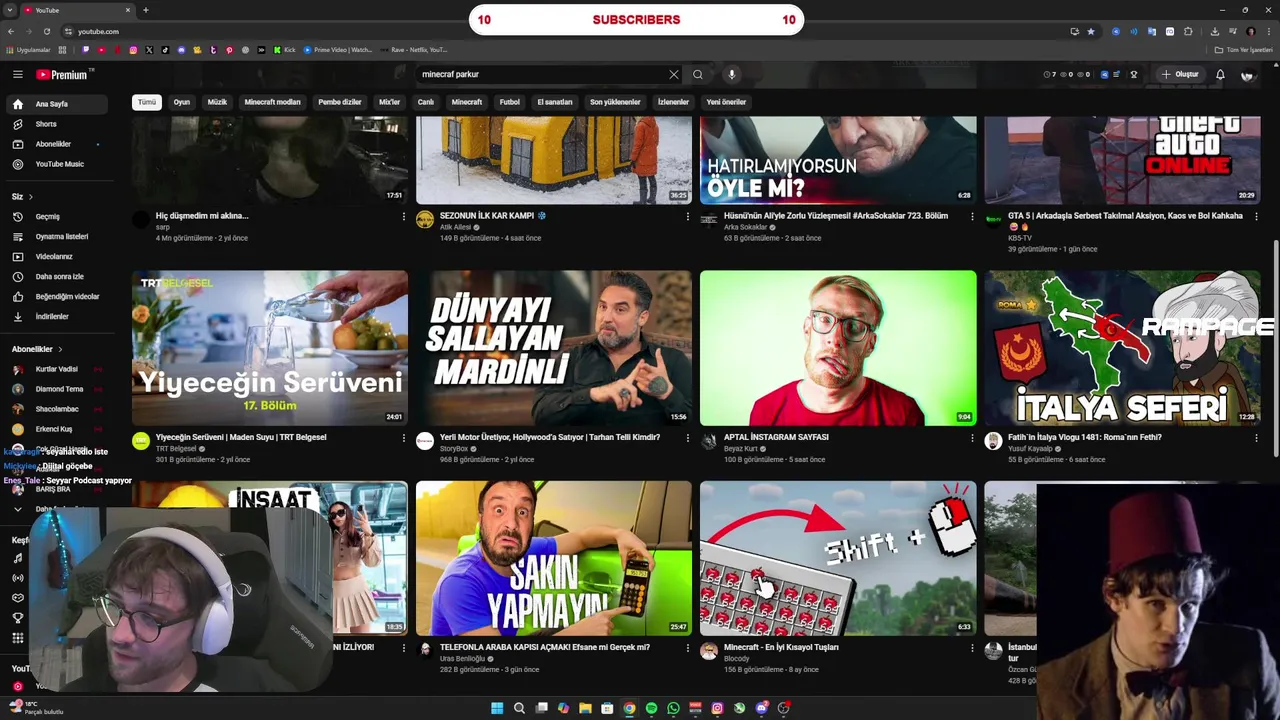This screenshot has height=720, width=1280.
Task: Open Yiyeceğin Serüveni 17. Bölüm thumbnail
Action: click(x=270, y=348)
